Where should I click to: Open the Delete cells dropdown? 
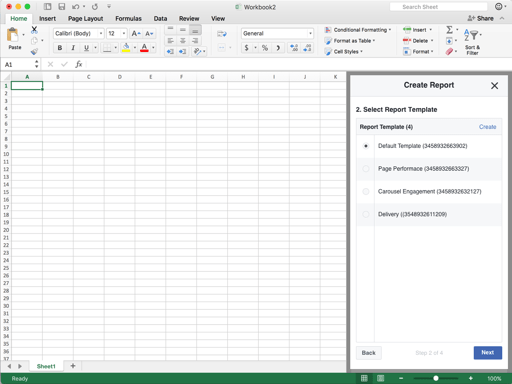418,41
